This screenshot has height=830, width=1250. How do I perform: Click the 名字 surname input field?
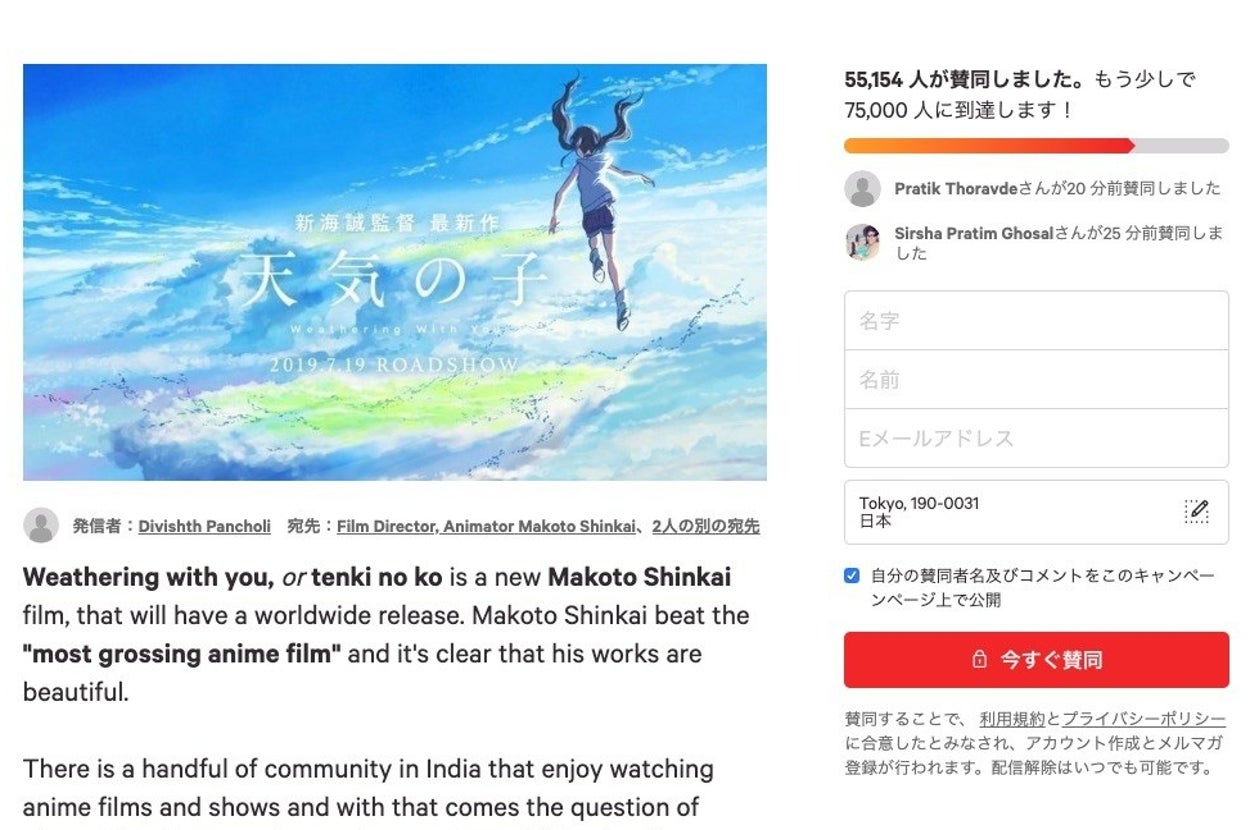(x=1036, y=321)
